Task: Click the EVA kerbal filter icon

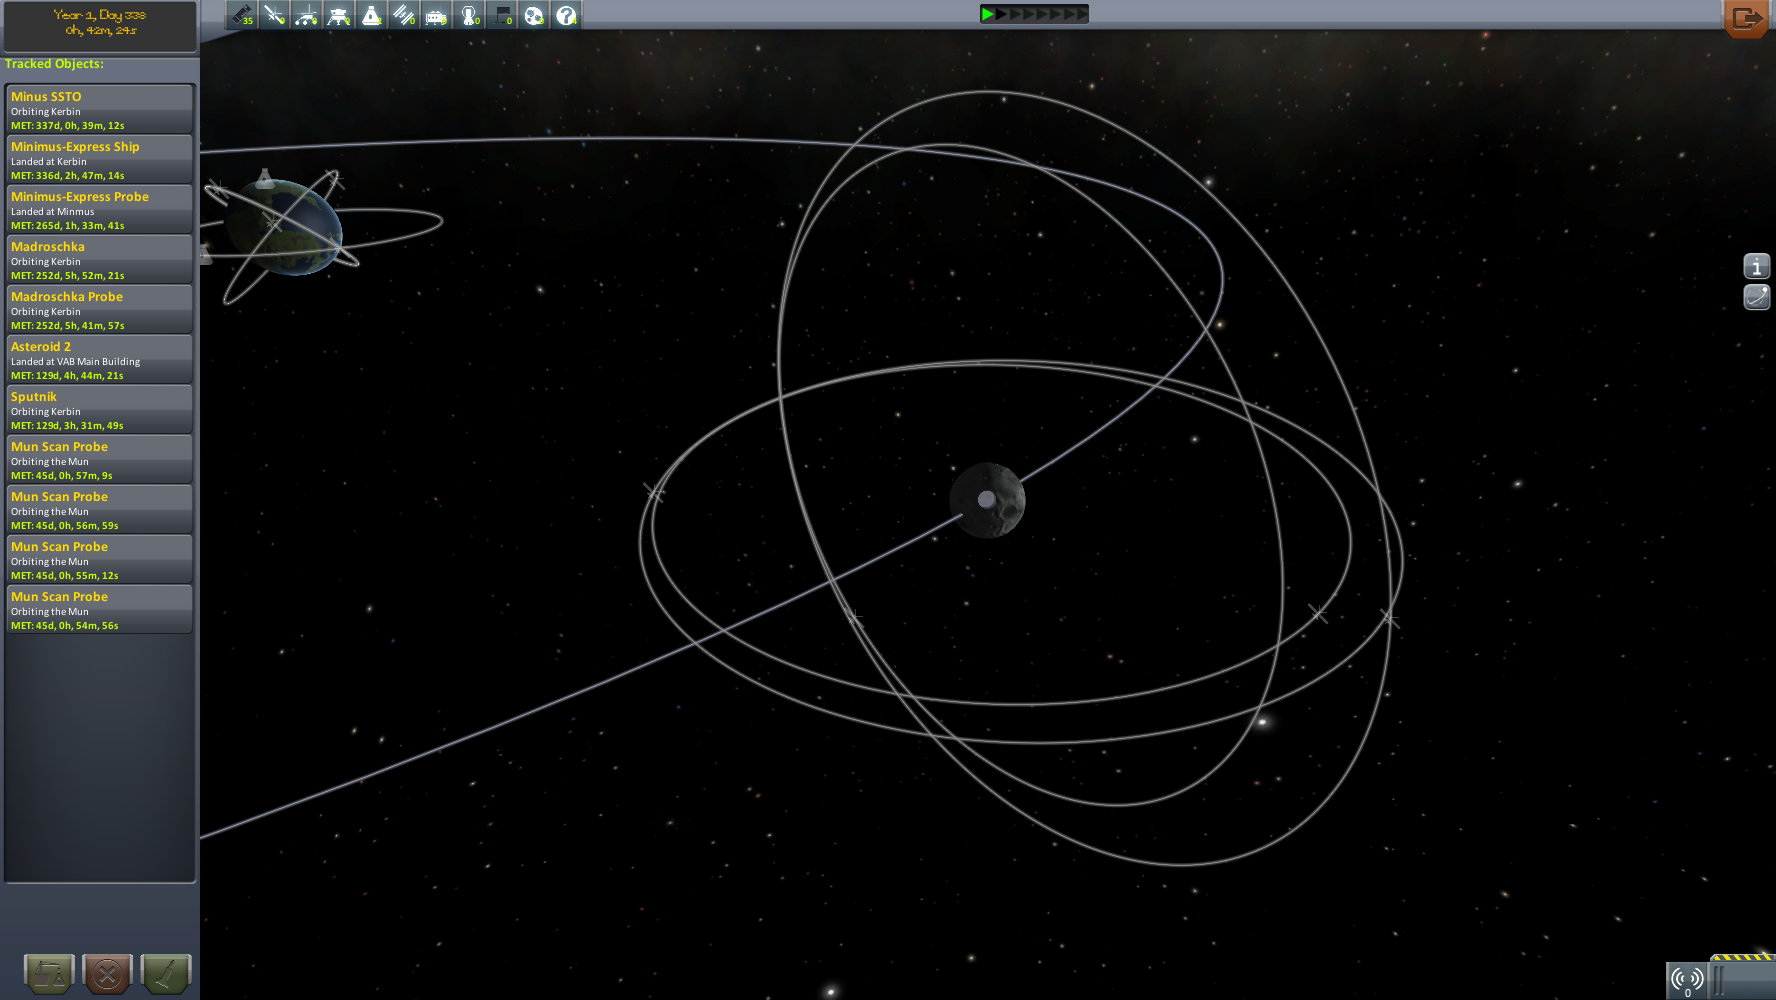Action: pos(469,15)
